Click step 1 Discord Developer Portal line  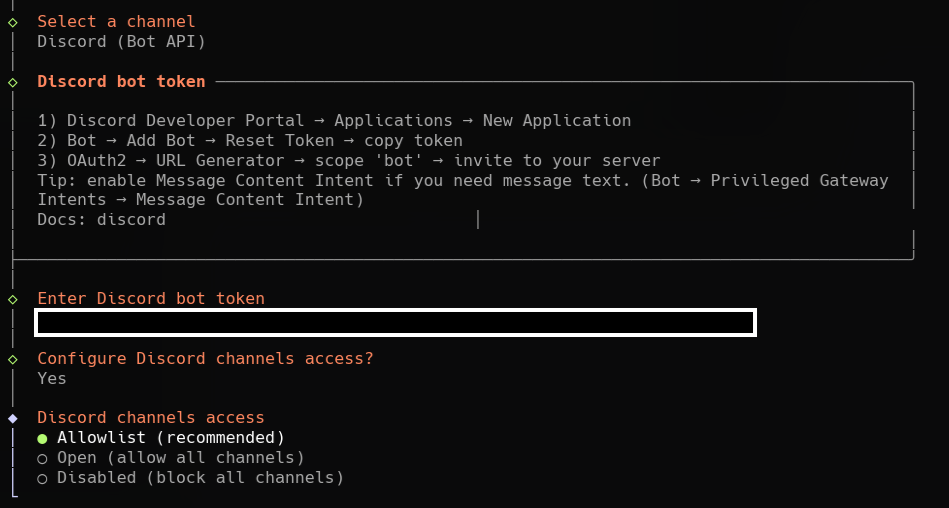[334, 120]
